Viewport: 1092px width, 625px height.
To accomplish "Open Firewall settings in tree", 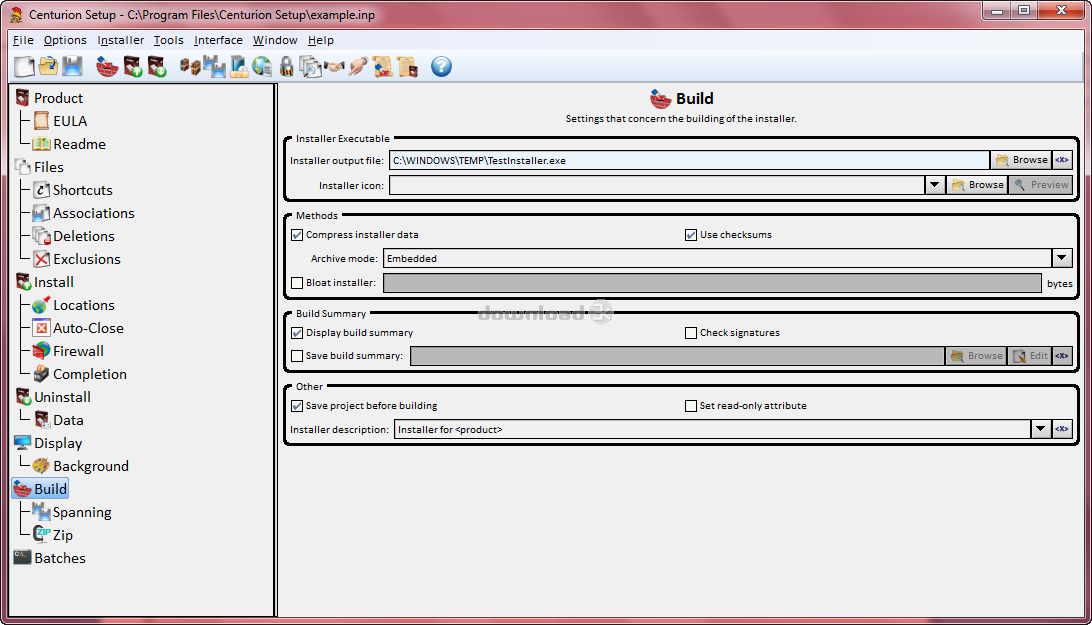I will pos(78,351).
